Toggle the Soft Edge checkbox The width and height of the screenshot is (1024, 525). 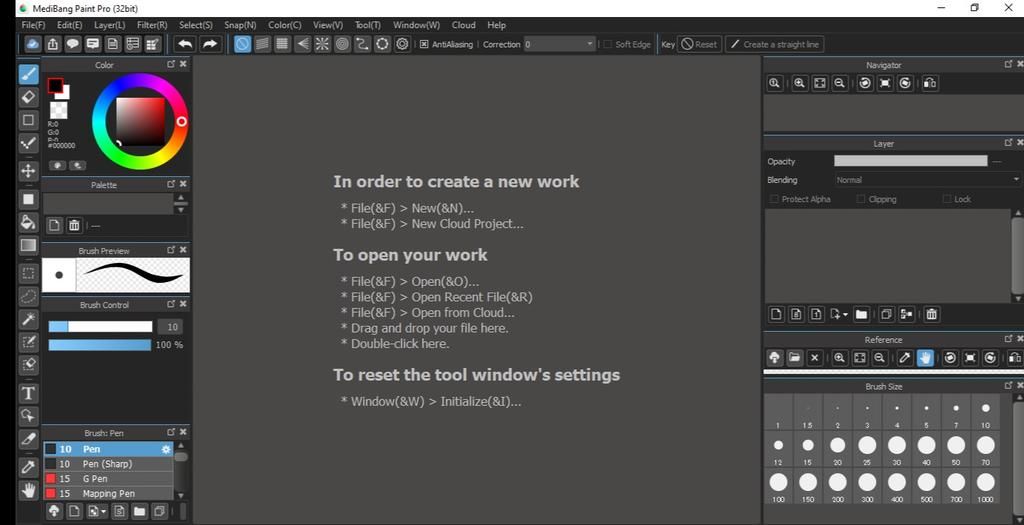click(x=607, y=44)
